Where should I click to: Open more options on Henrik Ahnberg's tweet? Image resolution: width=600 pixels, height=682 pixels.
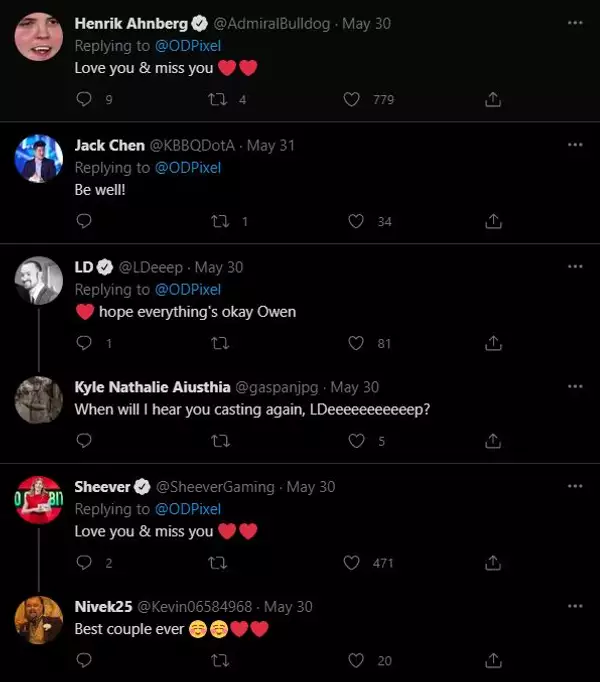(x=574, y=23)
